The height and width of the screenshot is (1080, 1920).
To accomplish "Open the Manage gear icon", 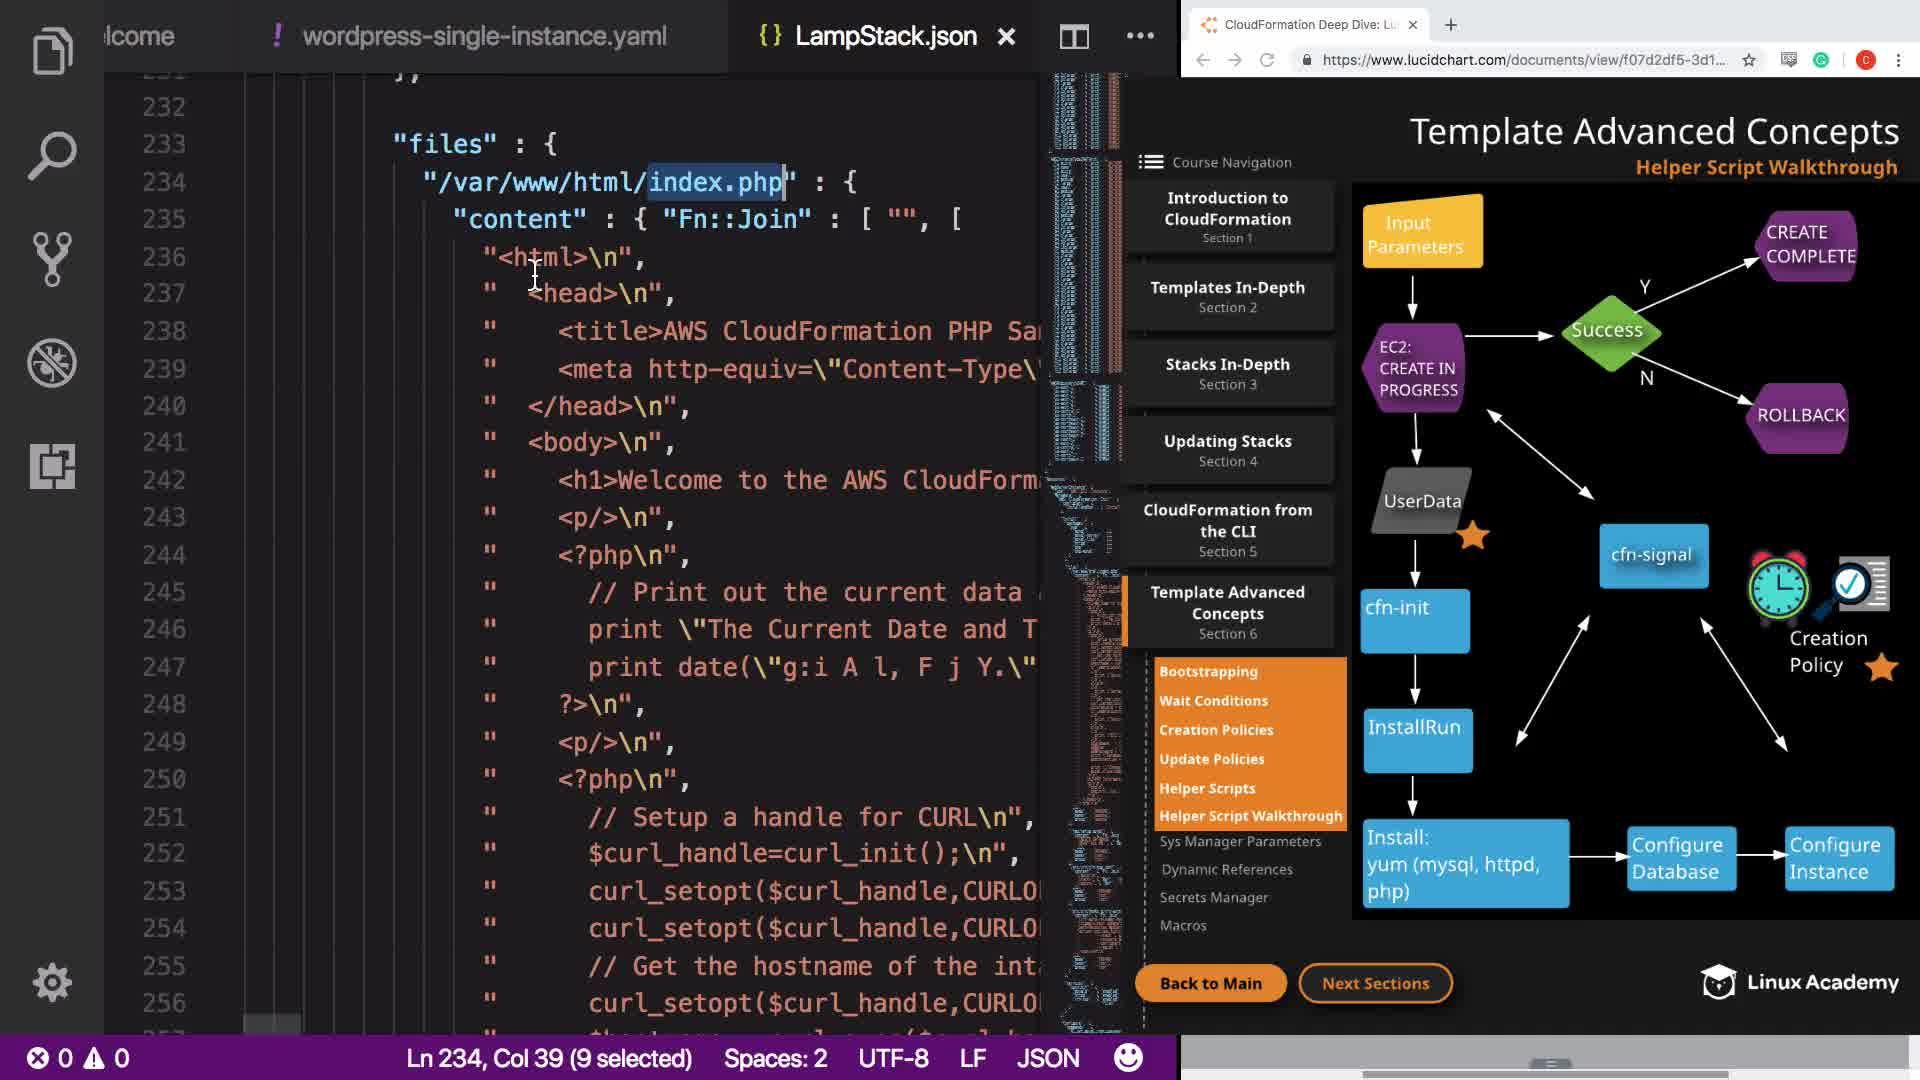I will click(52, 982).
